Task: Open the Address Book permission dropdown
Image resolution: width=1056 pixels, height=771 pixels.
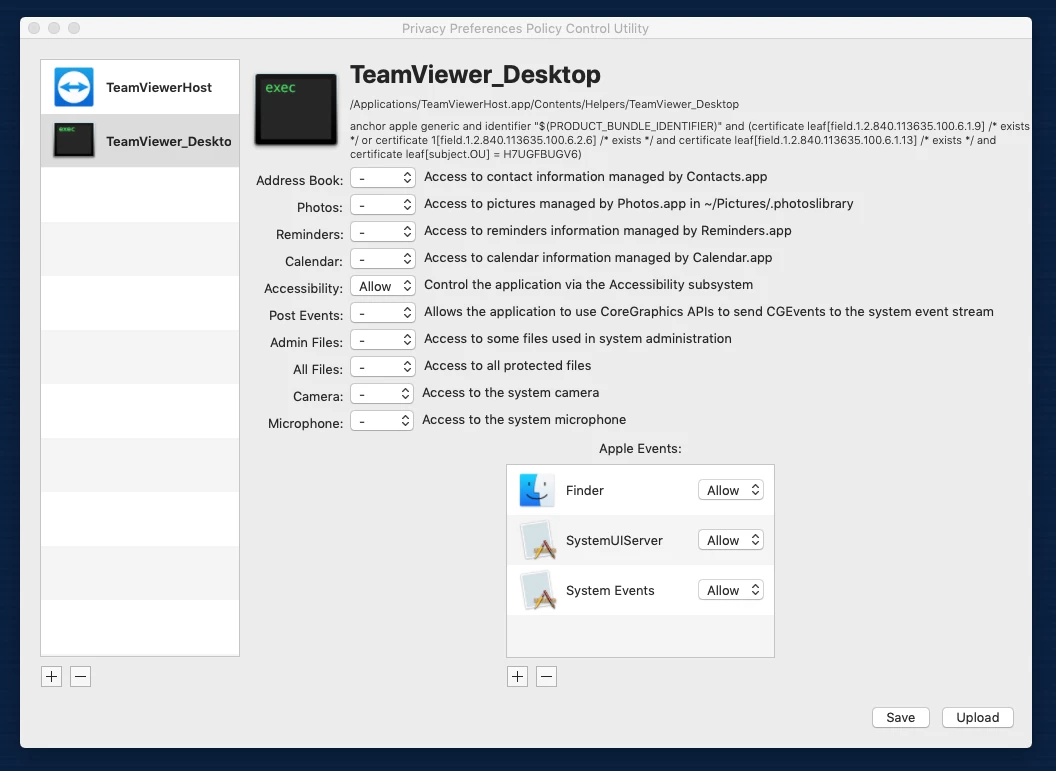Action: (383, 178)
